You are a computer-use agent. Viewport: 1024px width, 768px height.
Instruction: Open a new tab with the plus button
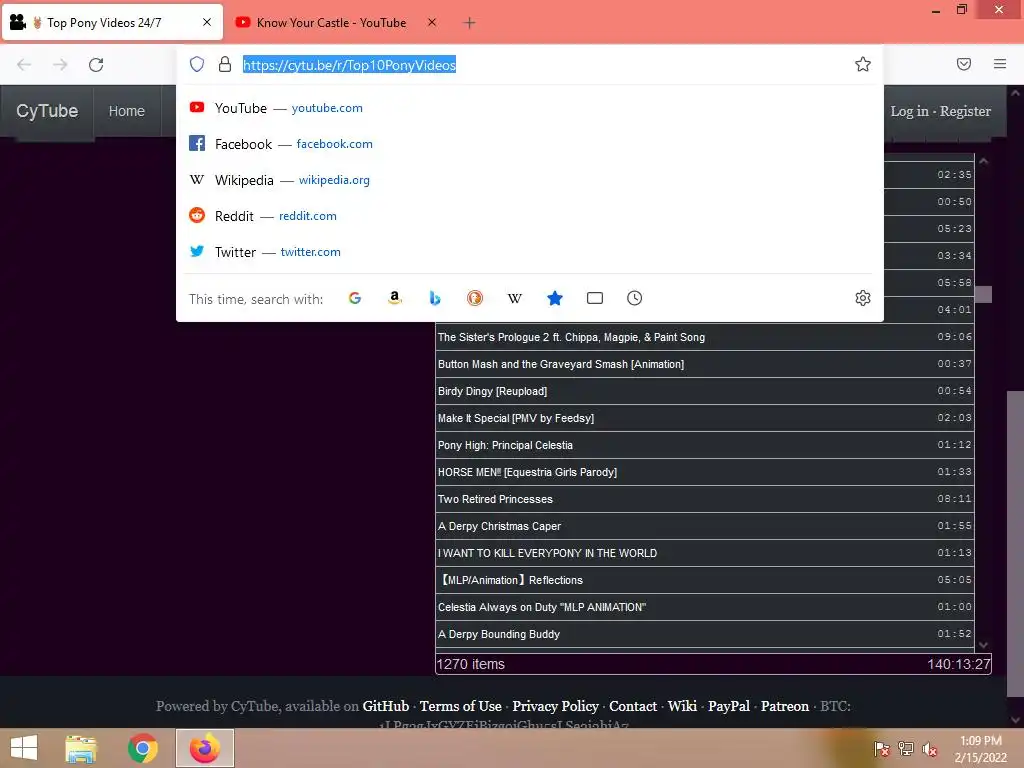point(469,23)
